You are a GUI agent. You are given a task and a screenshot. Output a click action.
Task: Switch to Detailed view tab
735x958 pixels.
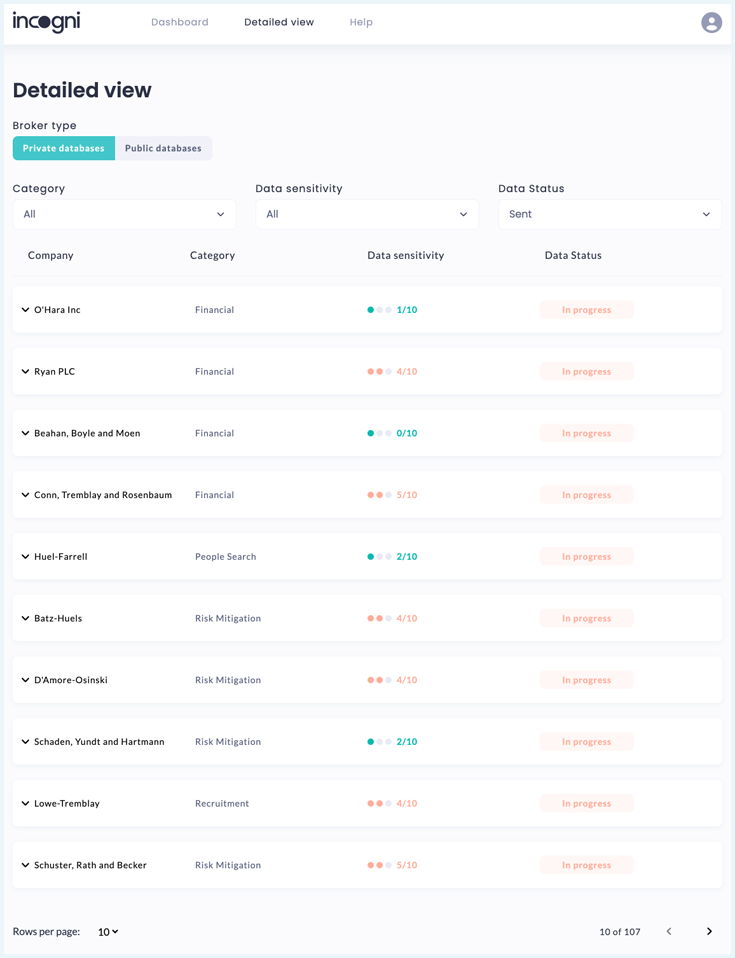point(279,22)
